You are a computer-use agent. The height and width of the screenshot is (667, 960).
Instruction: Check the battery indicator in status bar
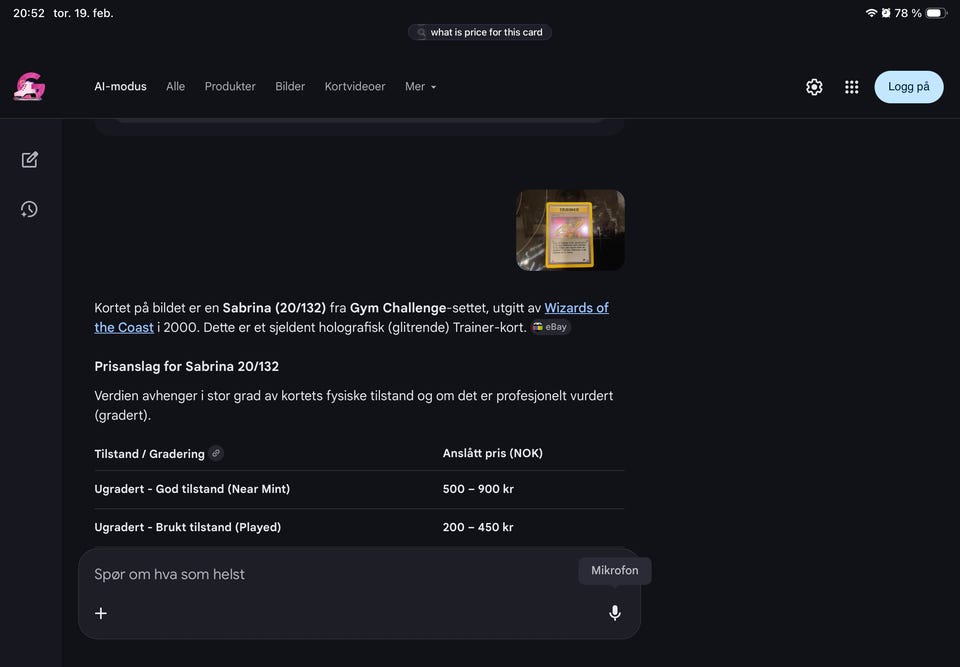tap(936, 13)
